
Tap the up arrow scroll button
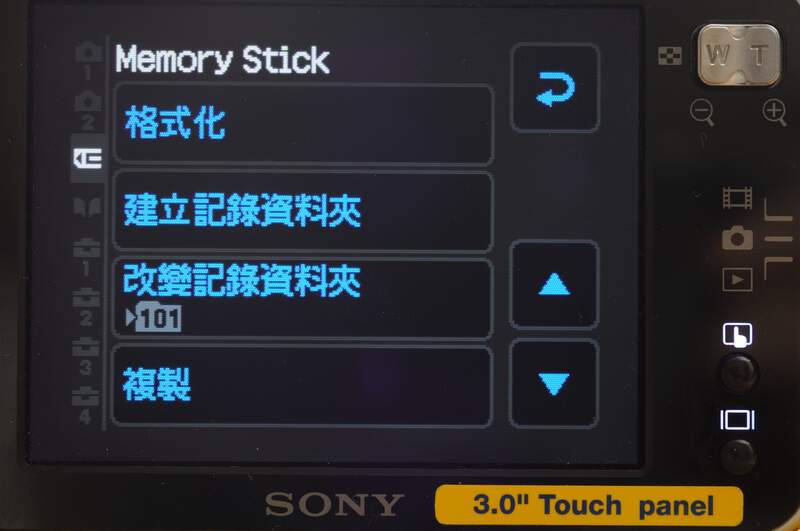[x=554, y=284]
